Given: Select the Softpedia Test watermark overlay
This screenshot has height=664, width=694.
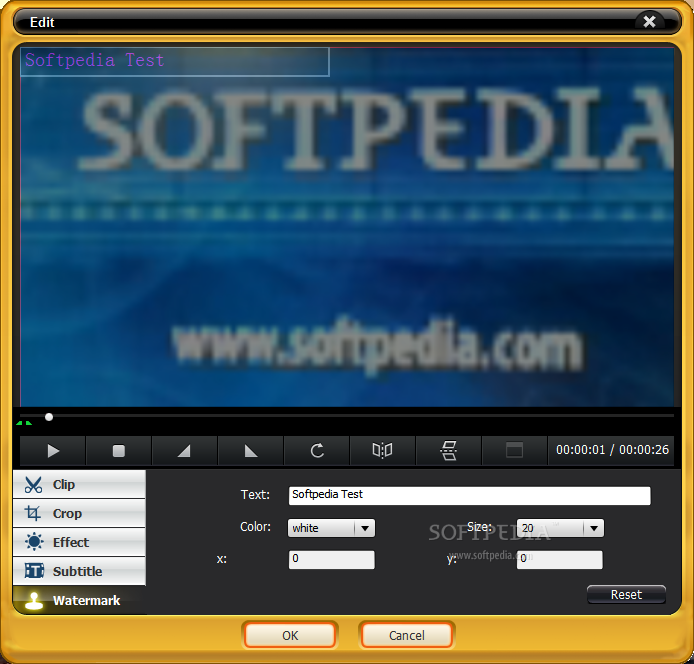Looking at the screenshot, I should [175, 62].
